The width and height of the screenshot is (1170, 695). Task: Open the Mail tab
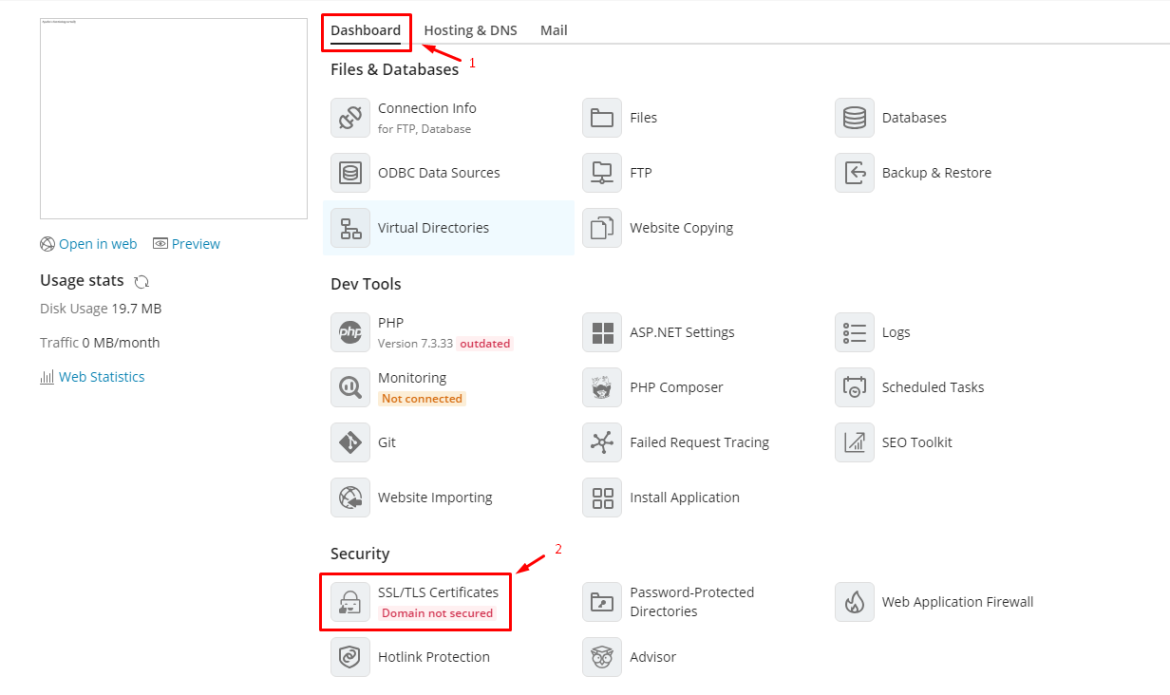tap(553, 30)
